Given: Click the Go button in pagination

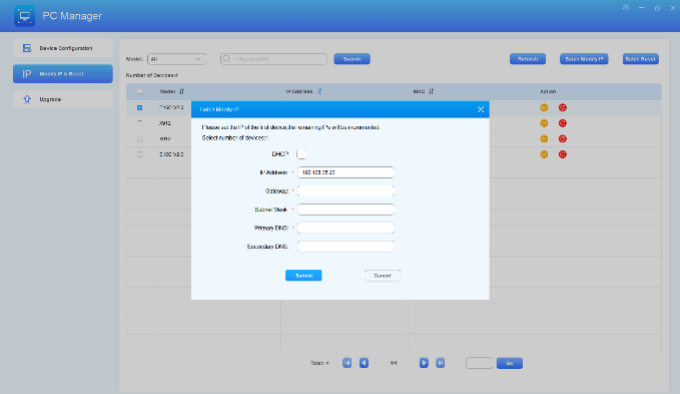Looking at the screenshot, I should pyautogui.click(x=510, y=363).
